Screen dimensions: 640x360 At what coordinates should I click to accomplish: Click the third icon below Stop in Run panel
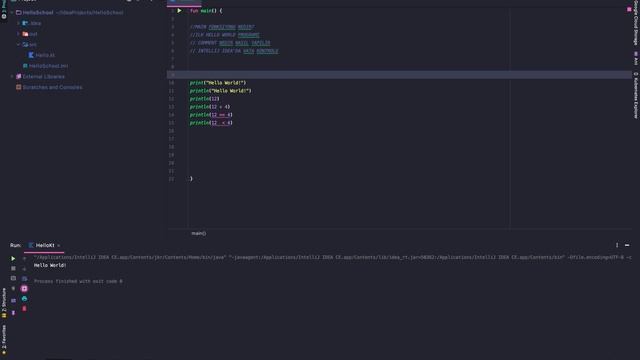coord(13,300)
